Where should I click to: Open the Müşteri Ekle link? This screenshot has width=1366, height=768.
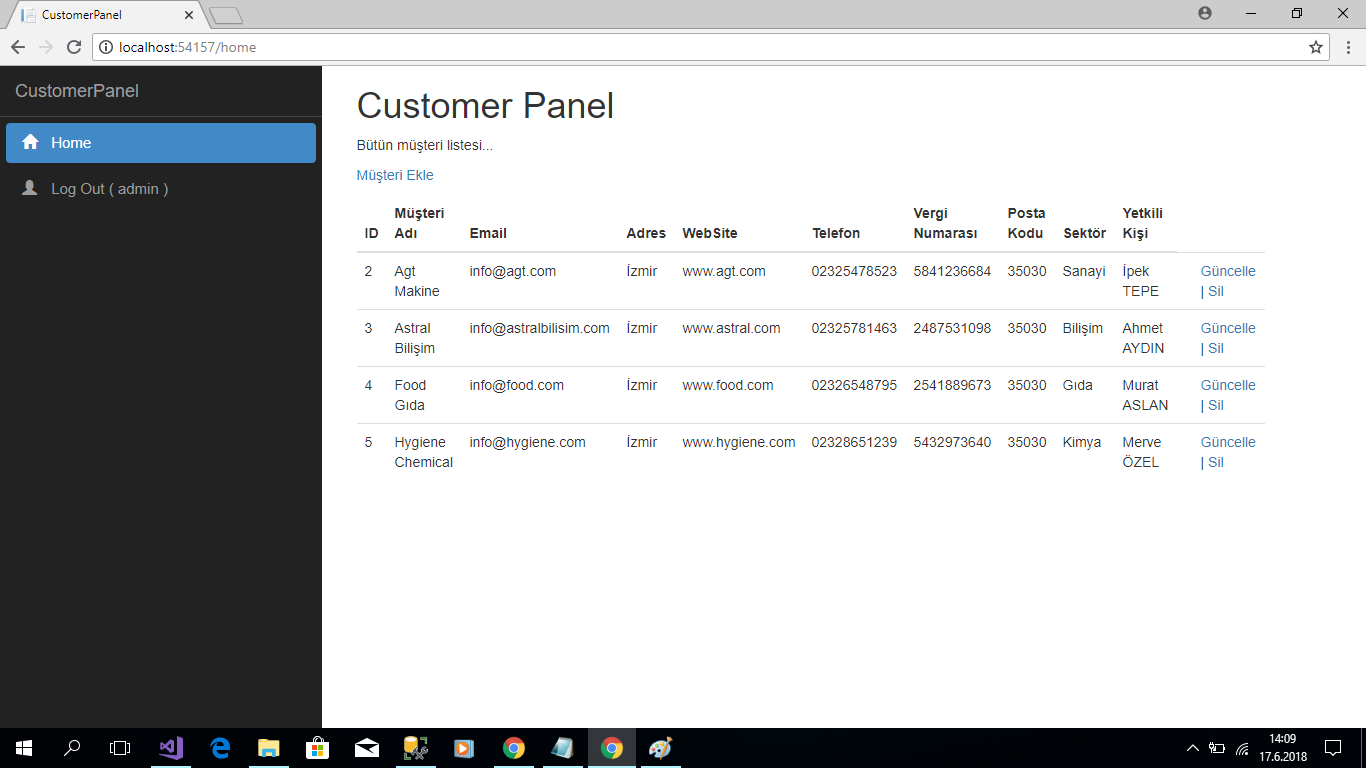click(394, 175)
